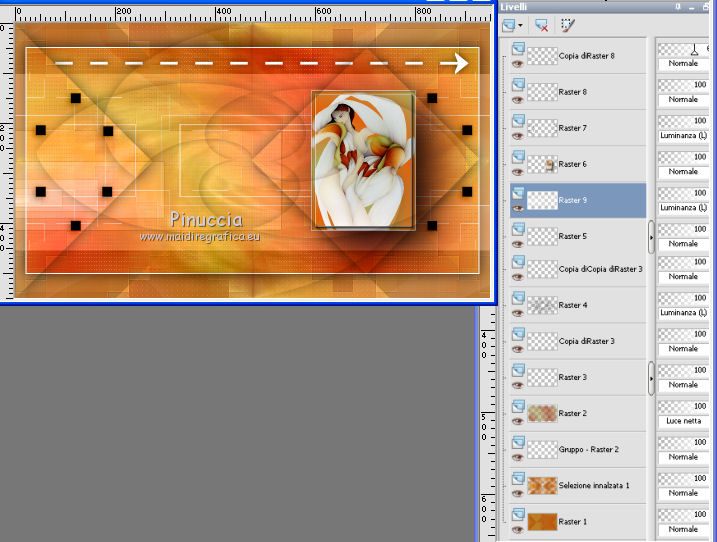Image resolution: width=717 pixels, height=542 pixels.
Task: Hide the Raster 4 layer
Action: pyautogui.click(x=518, y=313)
